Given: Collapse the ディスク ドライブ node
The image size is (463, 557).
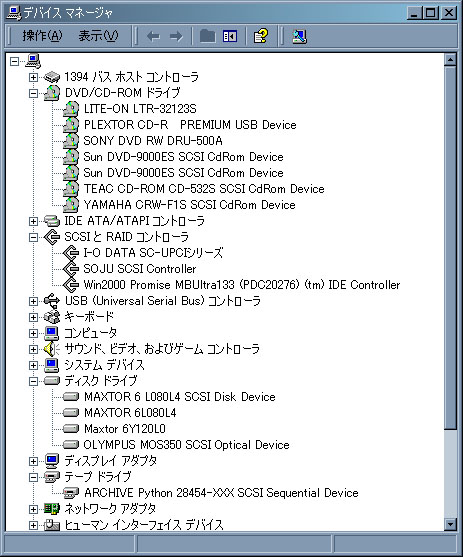Looking at the screenshot, I should [33, 381].
